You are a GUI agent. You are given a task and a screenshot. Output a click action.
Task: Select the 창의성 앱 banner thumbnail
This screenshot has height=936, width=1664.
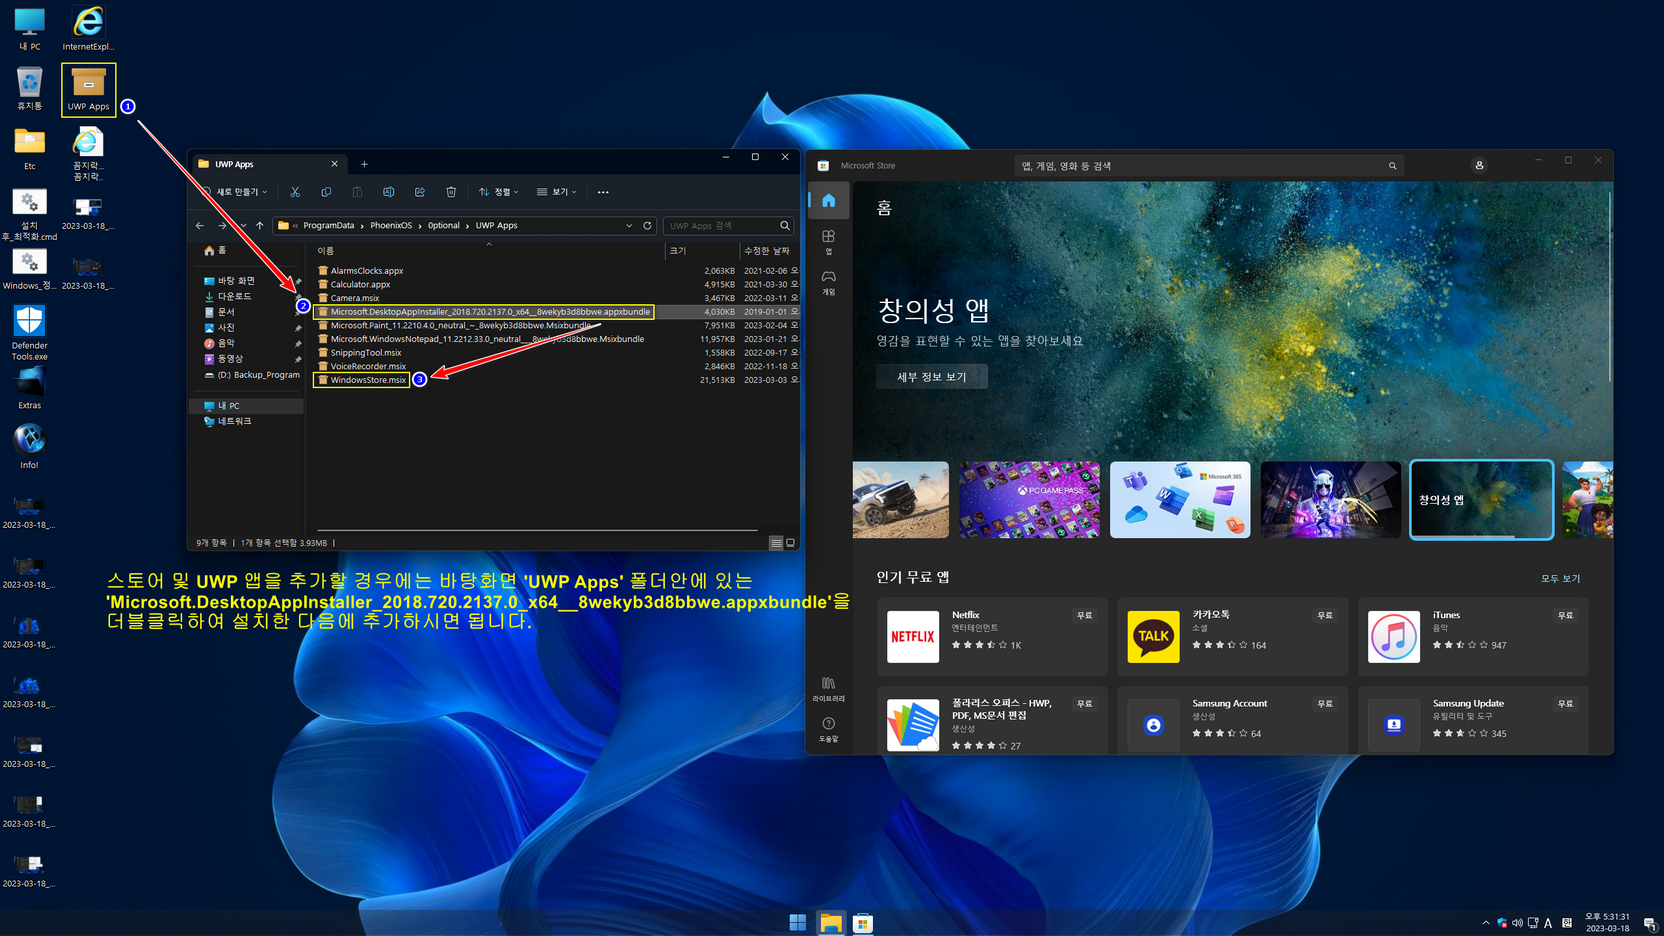[x=1481, y=500]
